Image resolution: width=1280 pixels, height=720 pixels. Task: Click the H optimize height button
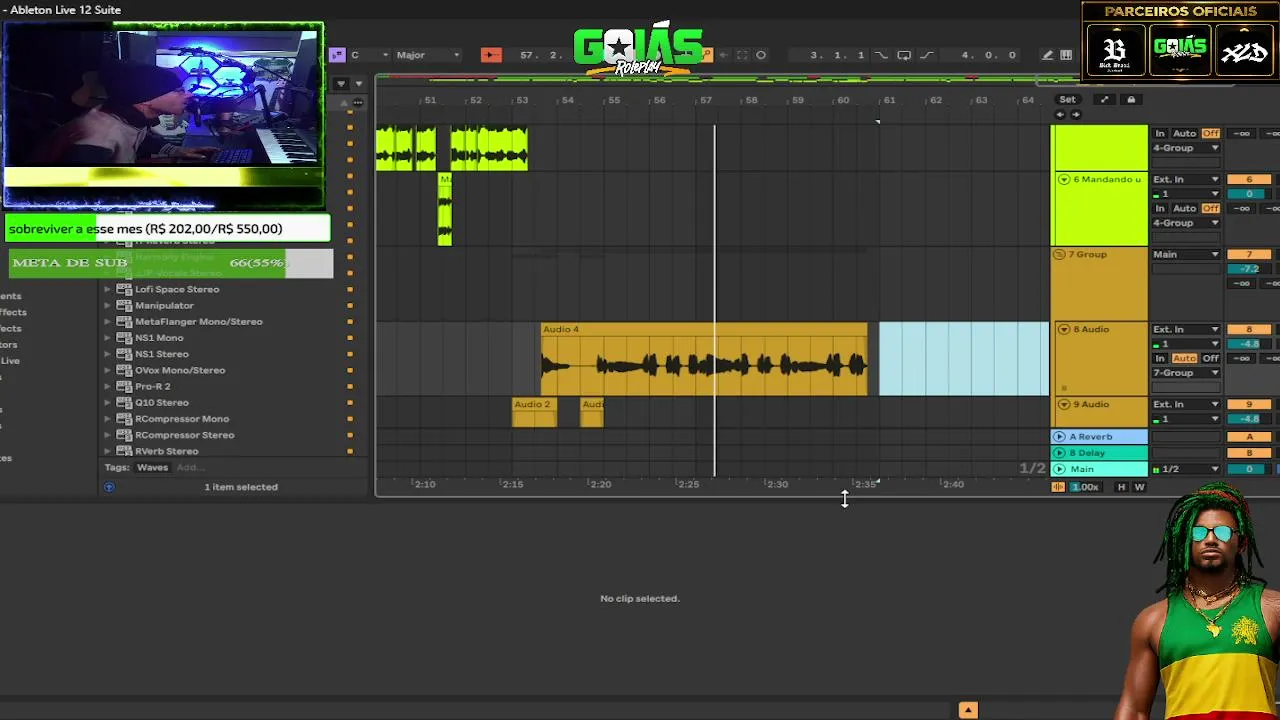click(x=1121, y=487)
